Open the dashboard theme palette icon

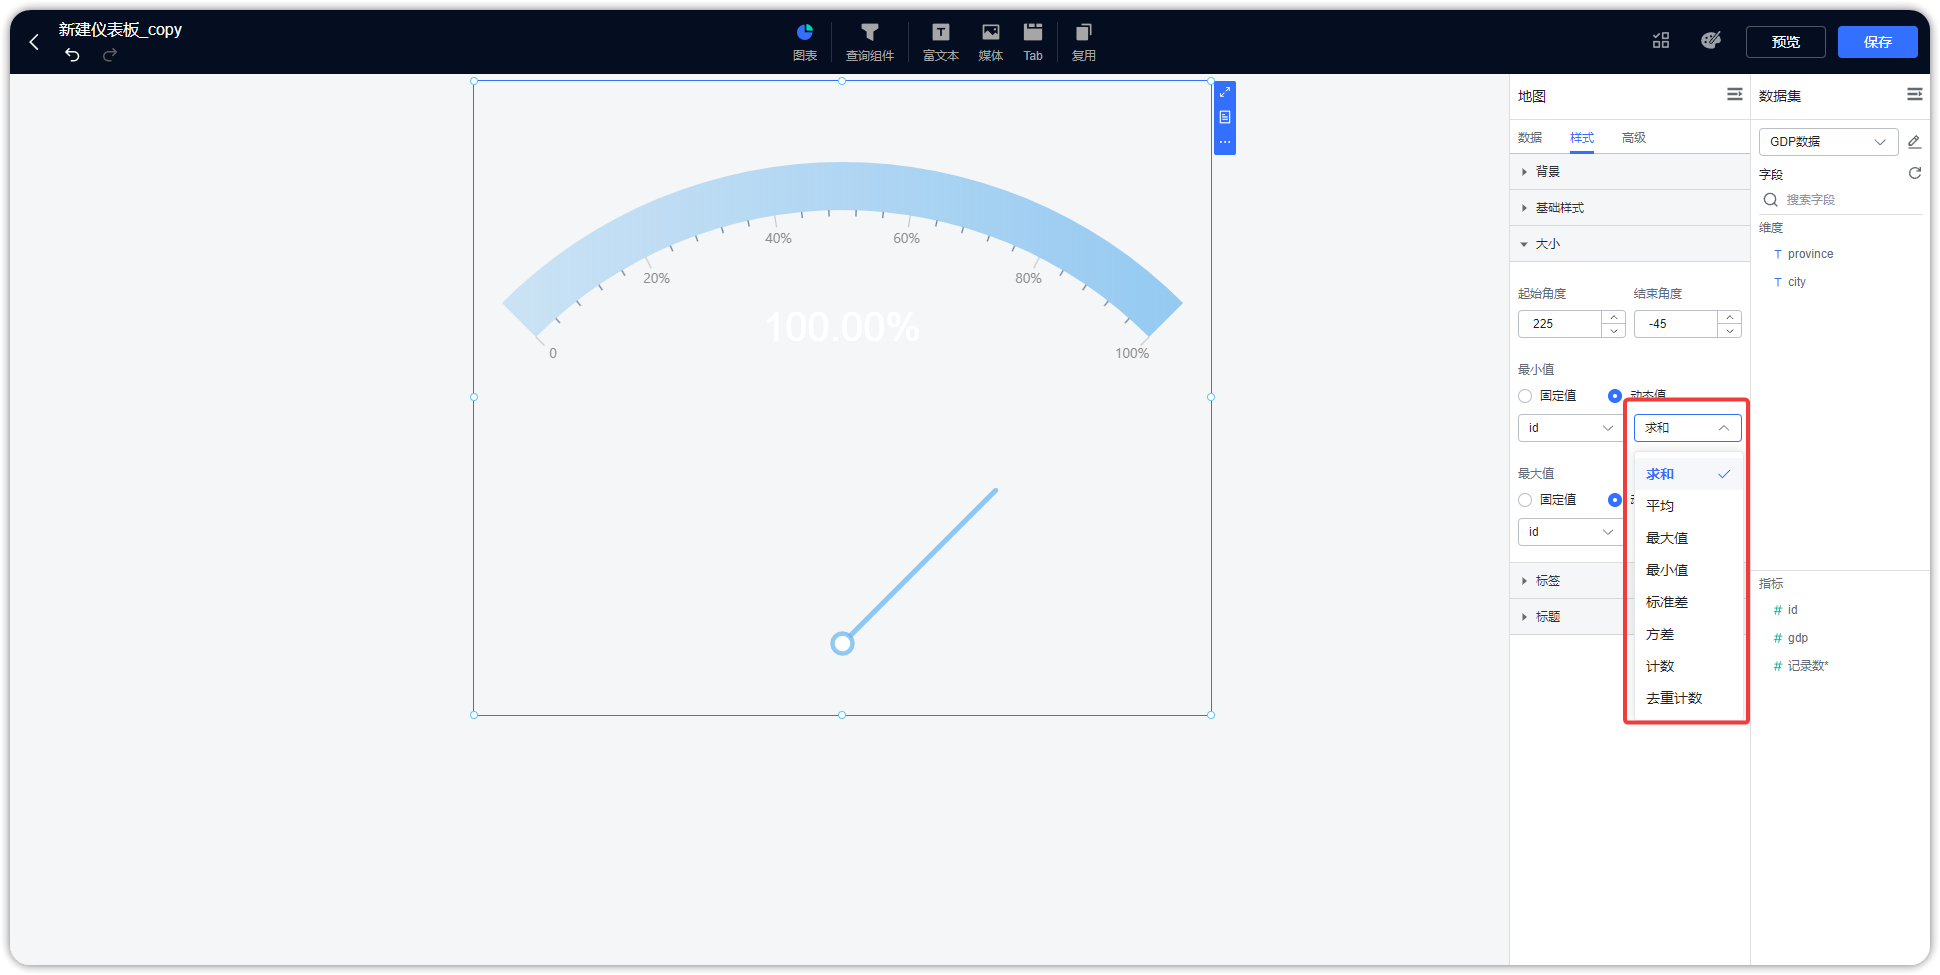(1711, 40)
